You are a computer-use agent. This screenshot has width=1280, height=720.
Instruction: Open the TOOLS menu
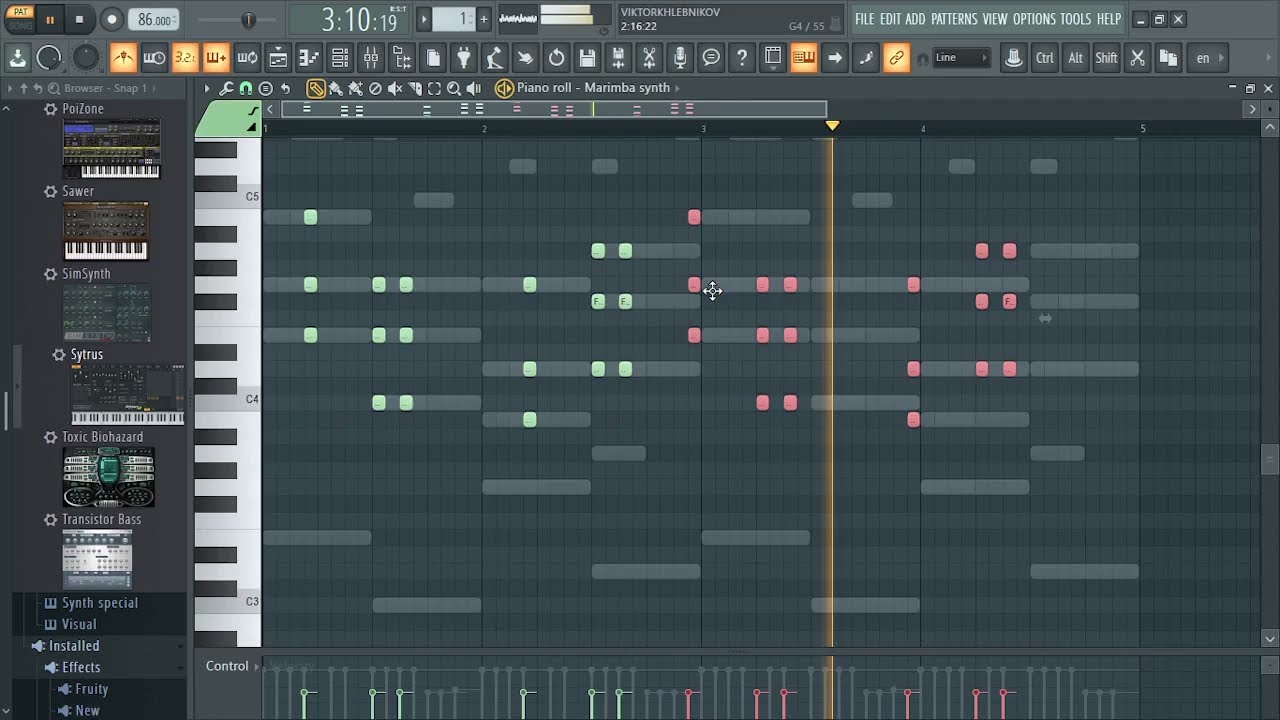[x=1076, y=19]
